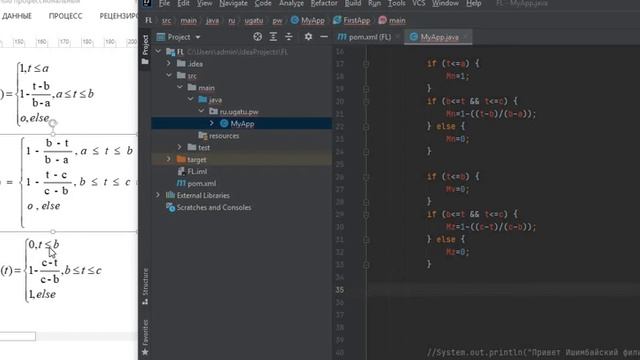640x360 pixels.
Task: Click the '0, t ≤ b' formula text in document
Action: coord(44,244)
